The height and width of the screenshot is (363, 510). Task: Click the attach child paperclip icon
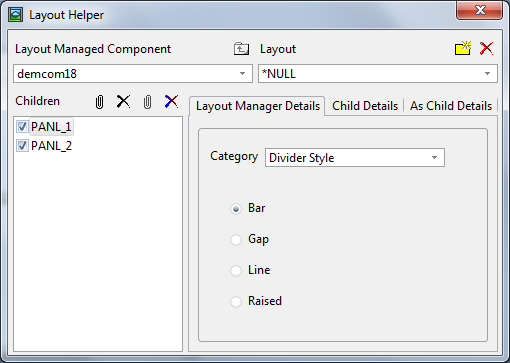coord(99,102)
